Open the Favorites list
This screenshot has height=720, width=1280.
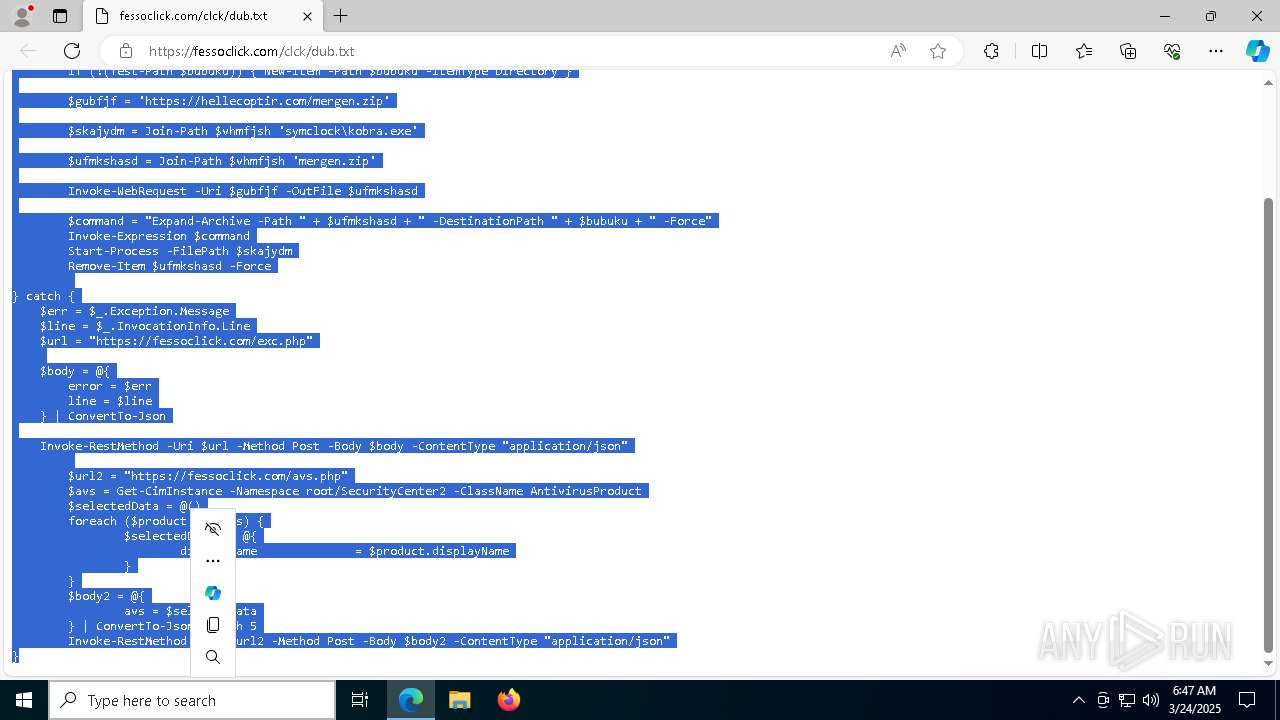tap(1084, 51)
